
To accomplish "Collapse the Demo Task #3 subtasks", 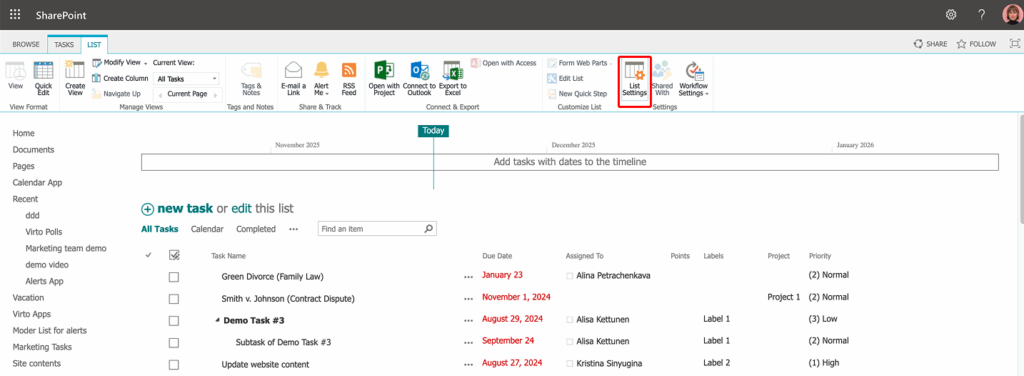I will pyautogui.click(x=217, y=321).
